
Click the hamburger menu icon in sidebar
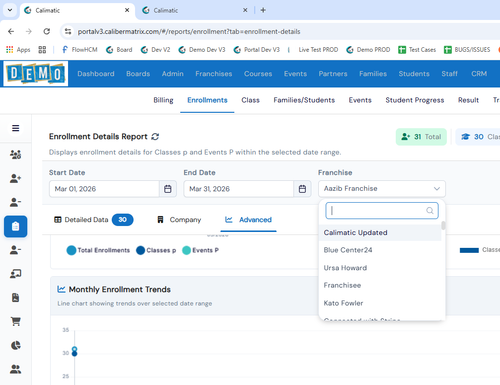click(x=15, y=128)
